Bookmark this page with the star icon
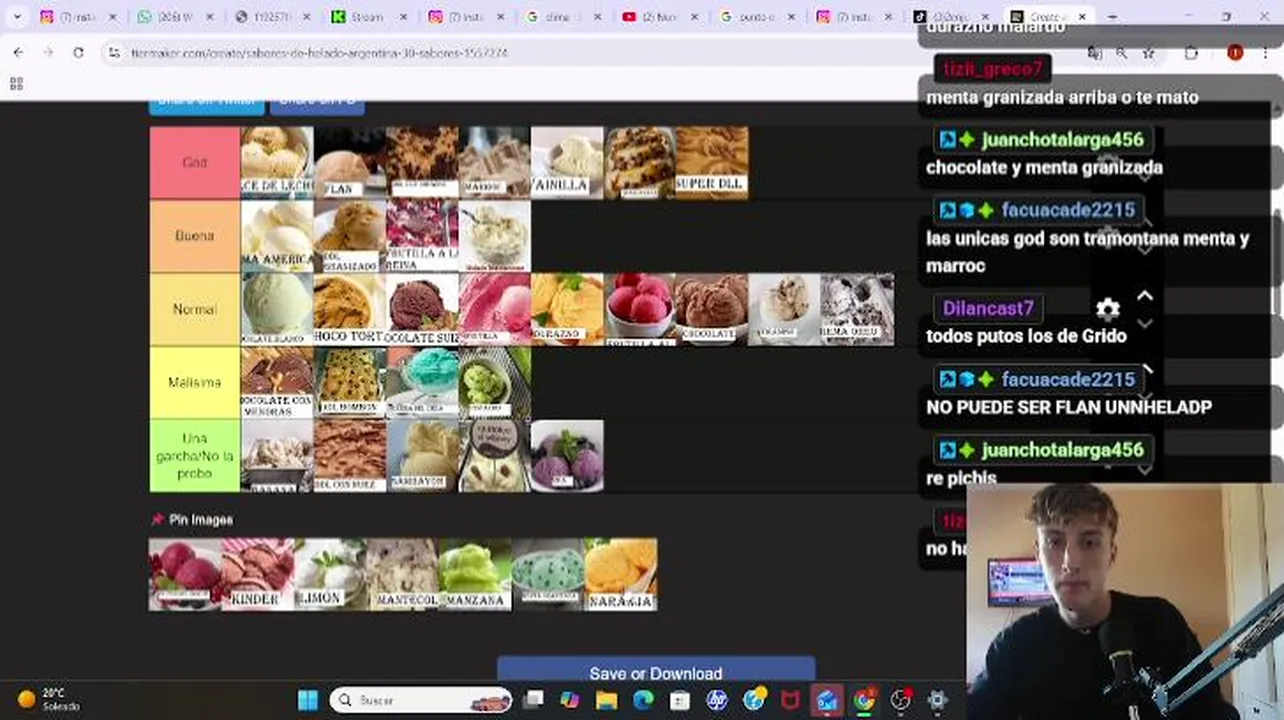 [1148, 53]
